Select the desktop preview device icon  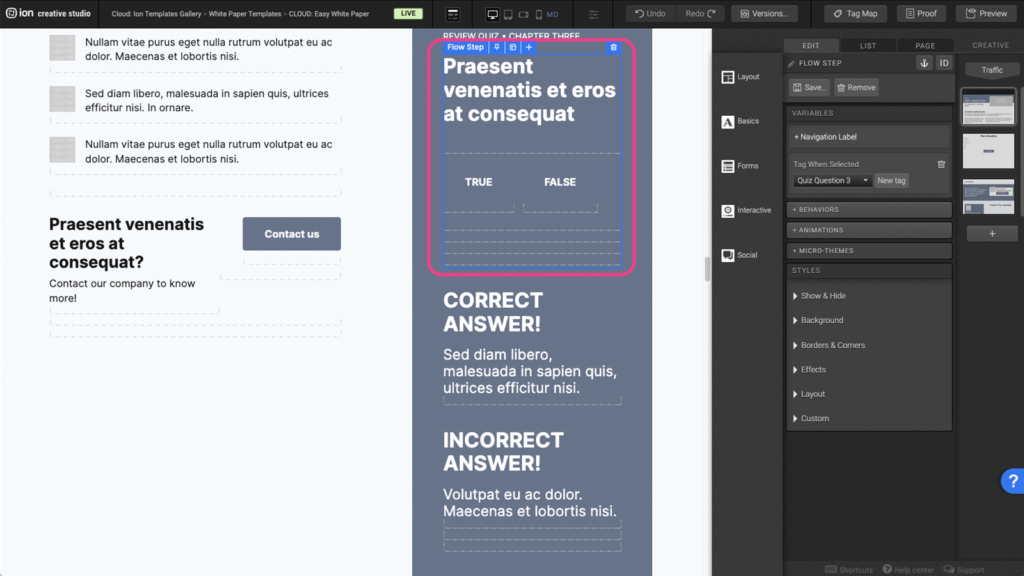click(492, 14)
